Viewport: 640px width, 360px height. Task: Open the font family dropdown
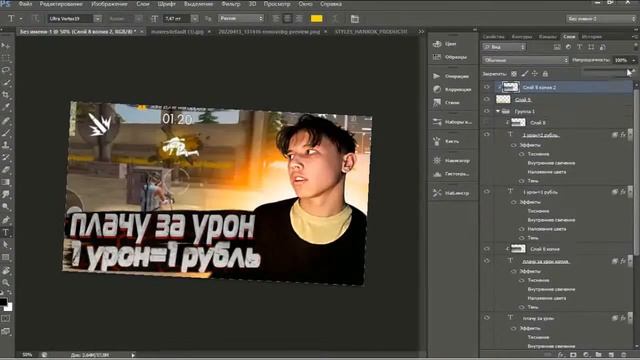click(x=98, y=19)
